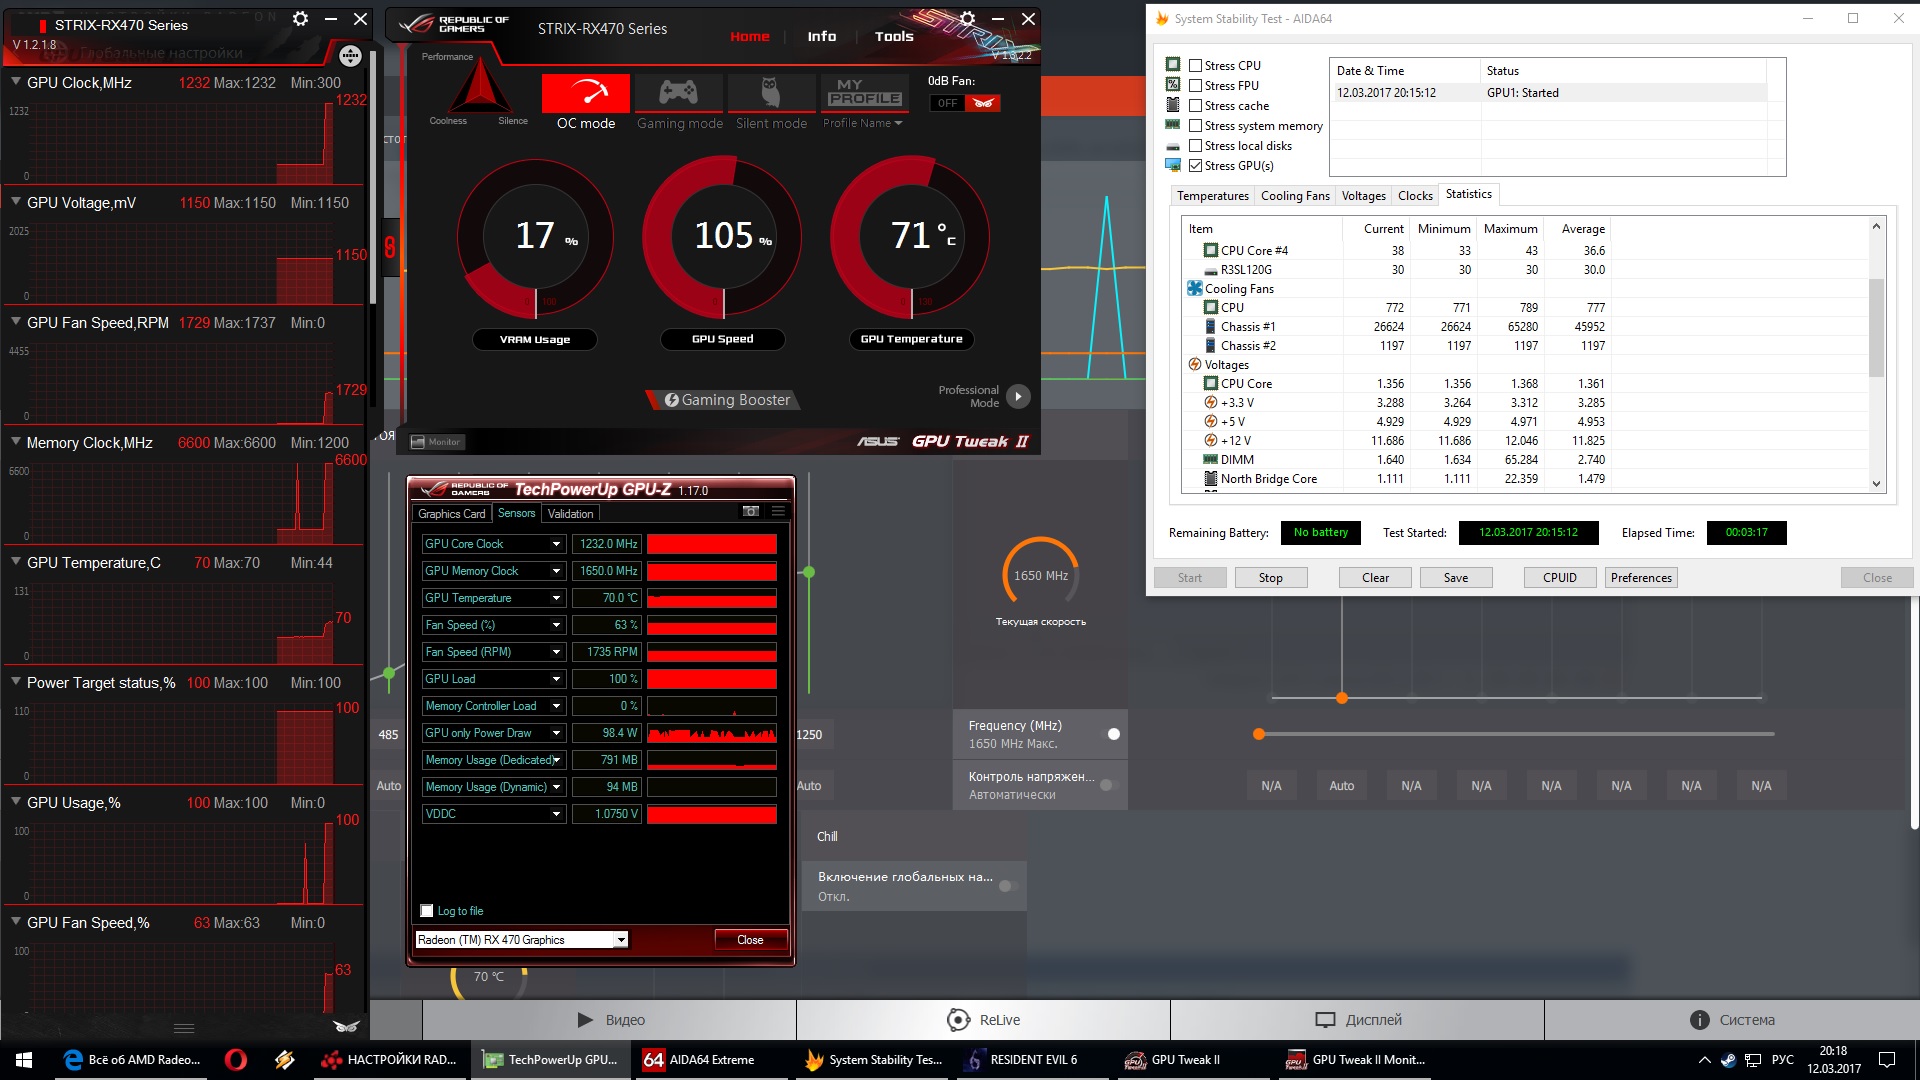Click Gaming Booster button
Viewport: 1920px width, 1080px height.
coord(727,400)
